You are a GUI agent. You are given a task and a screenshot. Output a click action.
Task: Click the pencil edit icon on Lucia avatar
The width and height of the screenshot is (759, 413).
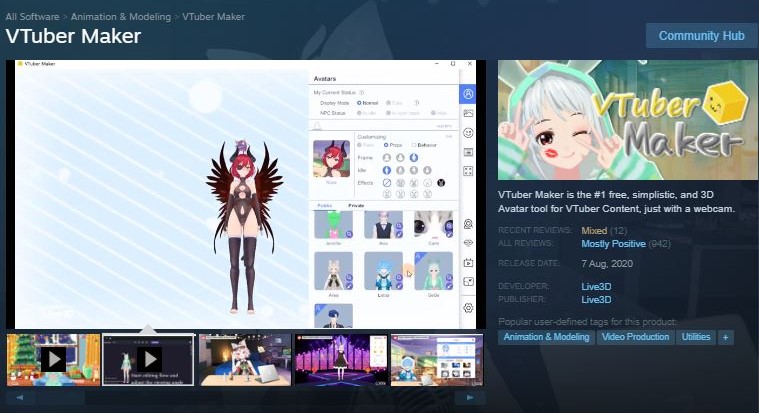click(x=399, y=286)
